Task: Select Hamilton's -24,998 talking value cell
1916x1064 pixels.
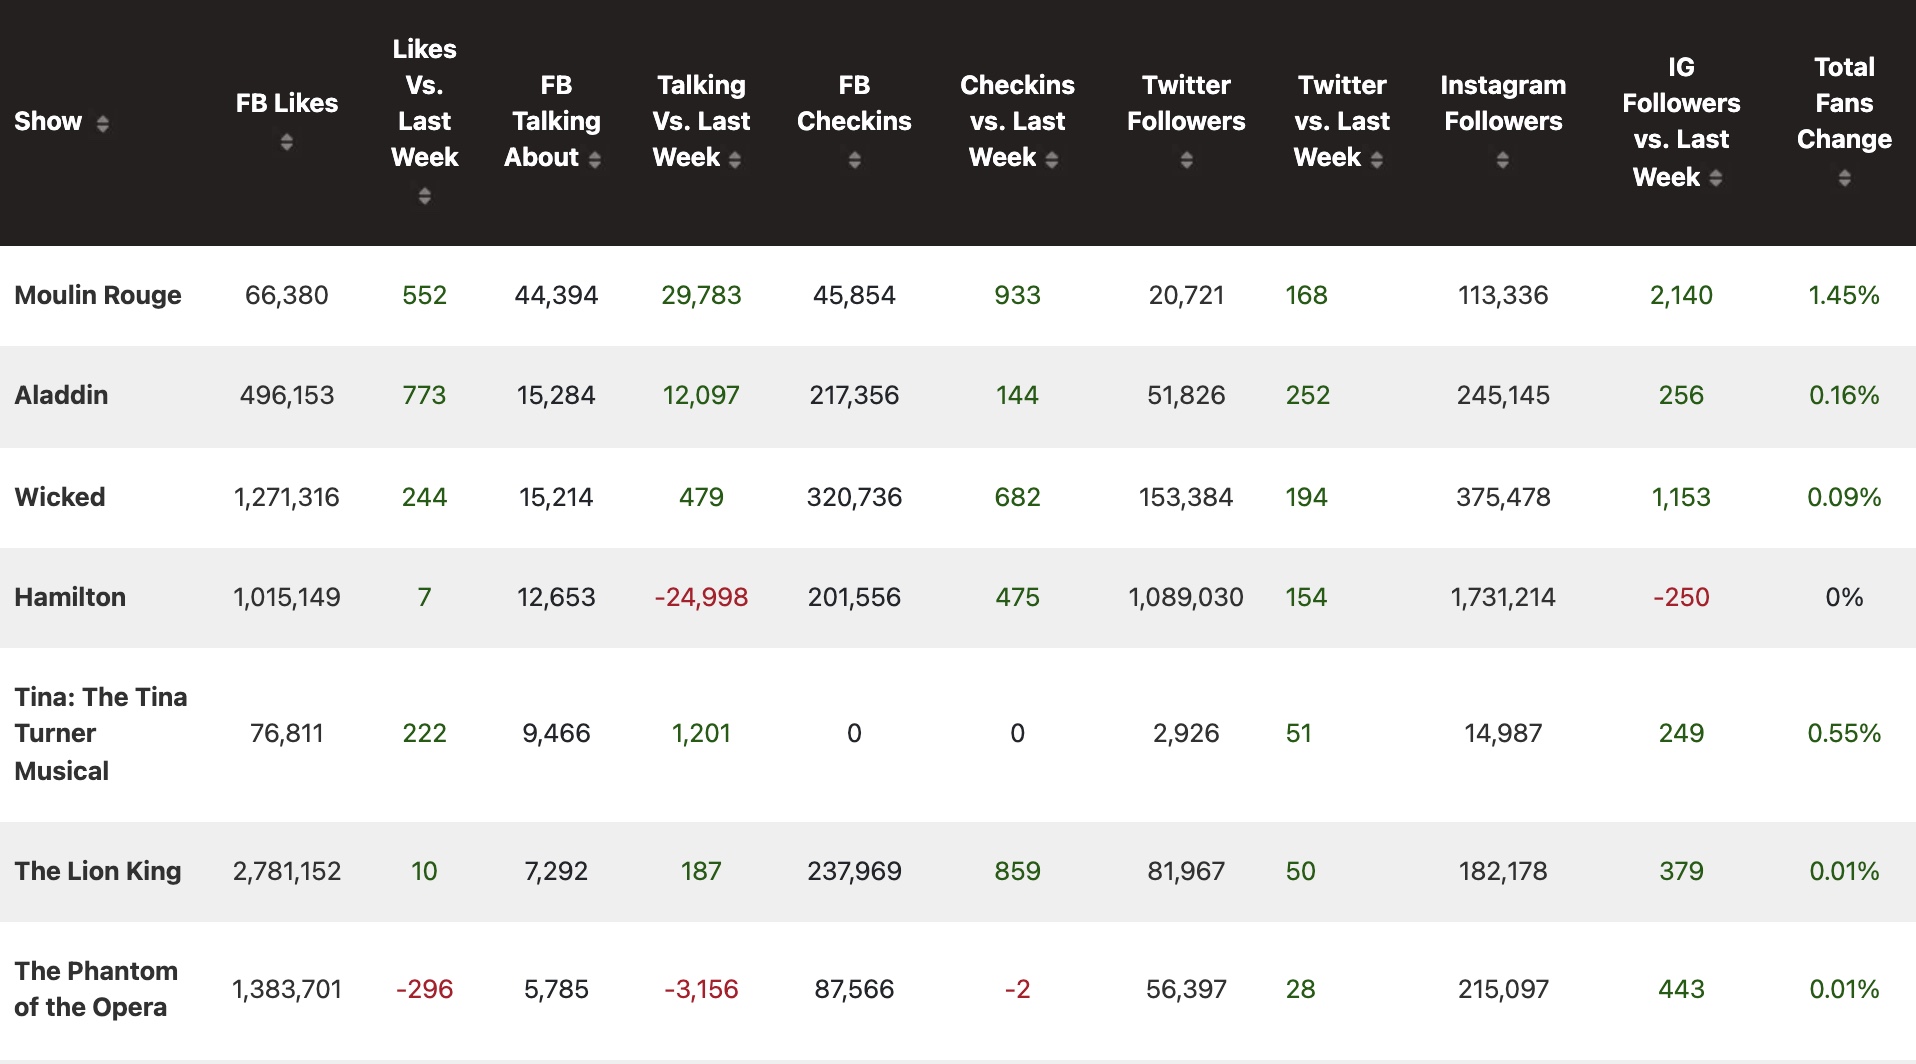Action: tap(701, 597)
